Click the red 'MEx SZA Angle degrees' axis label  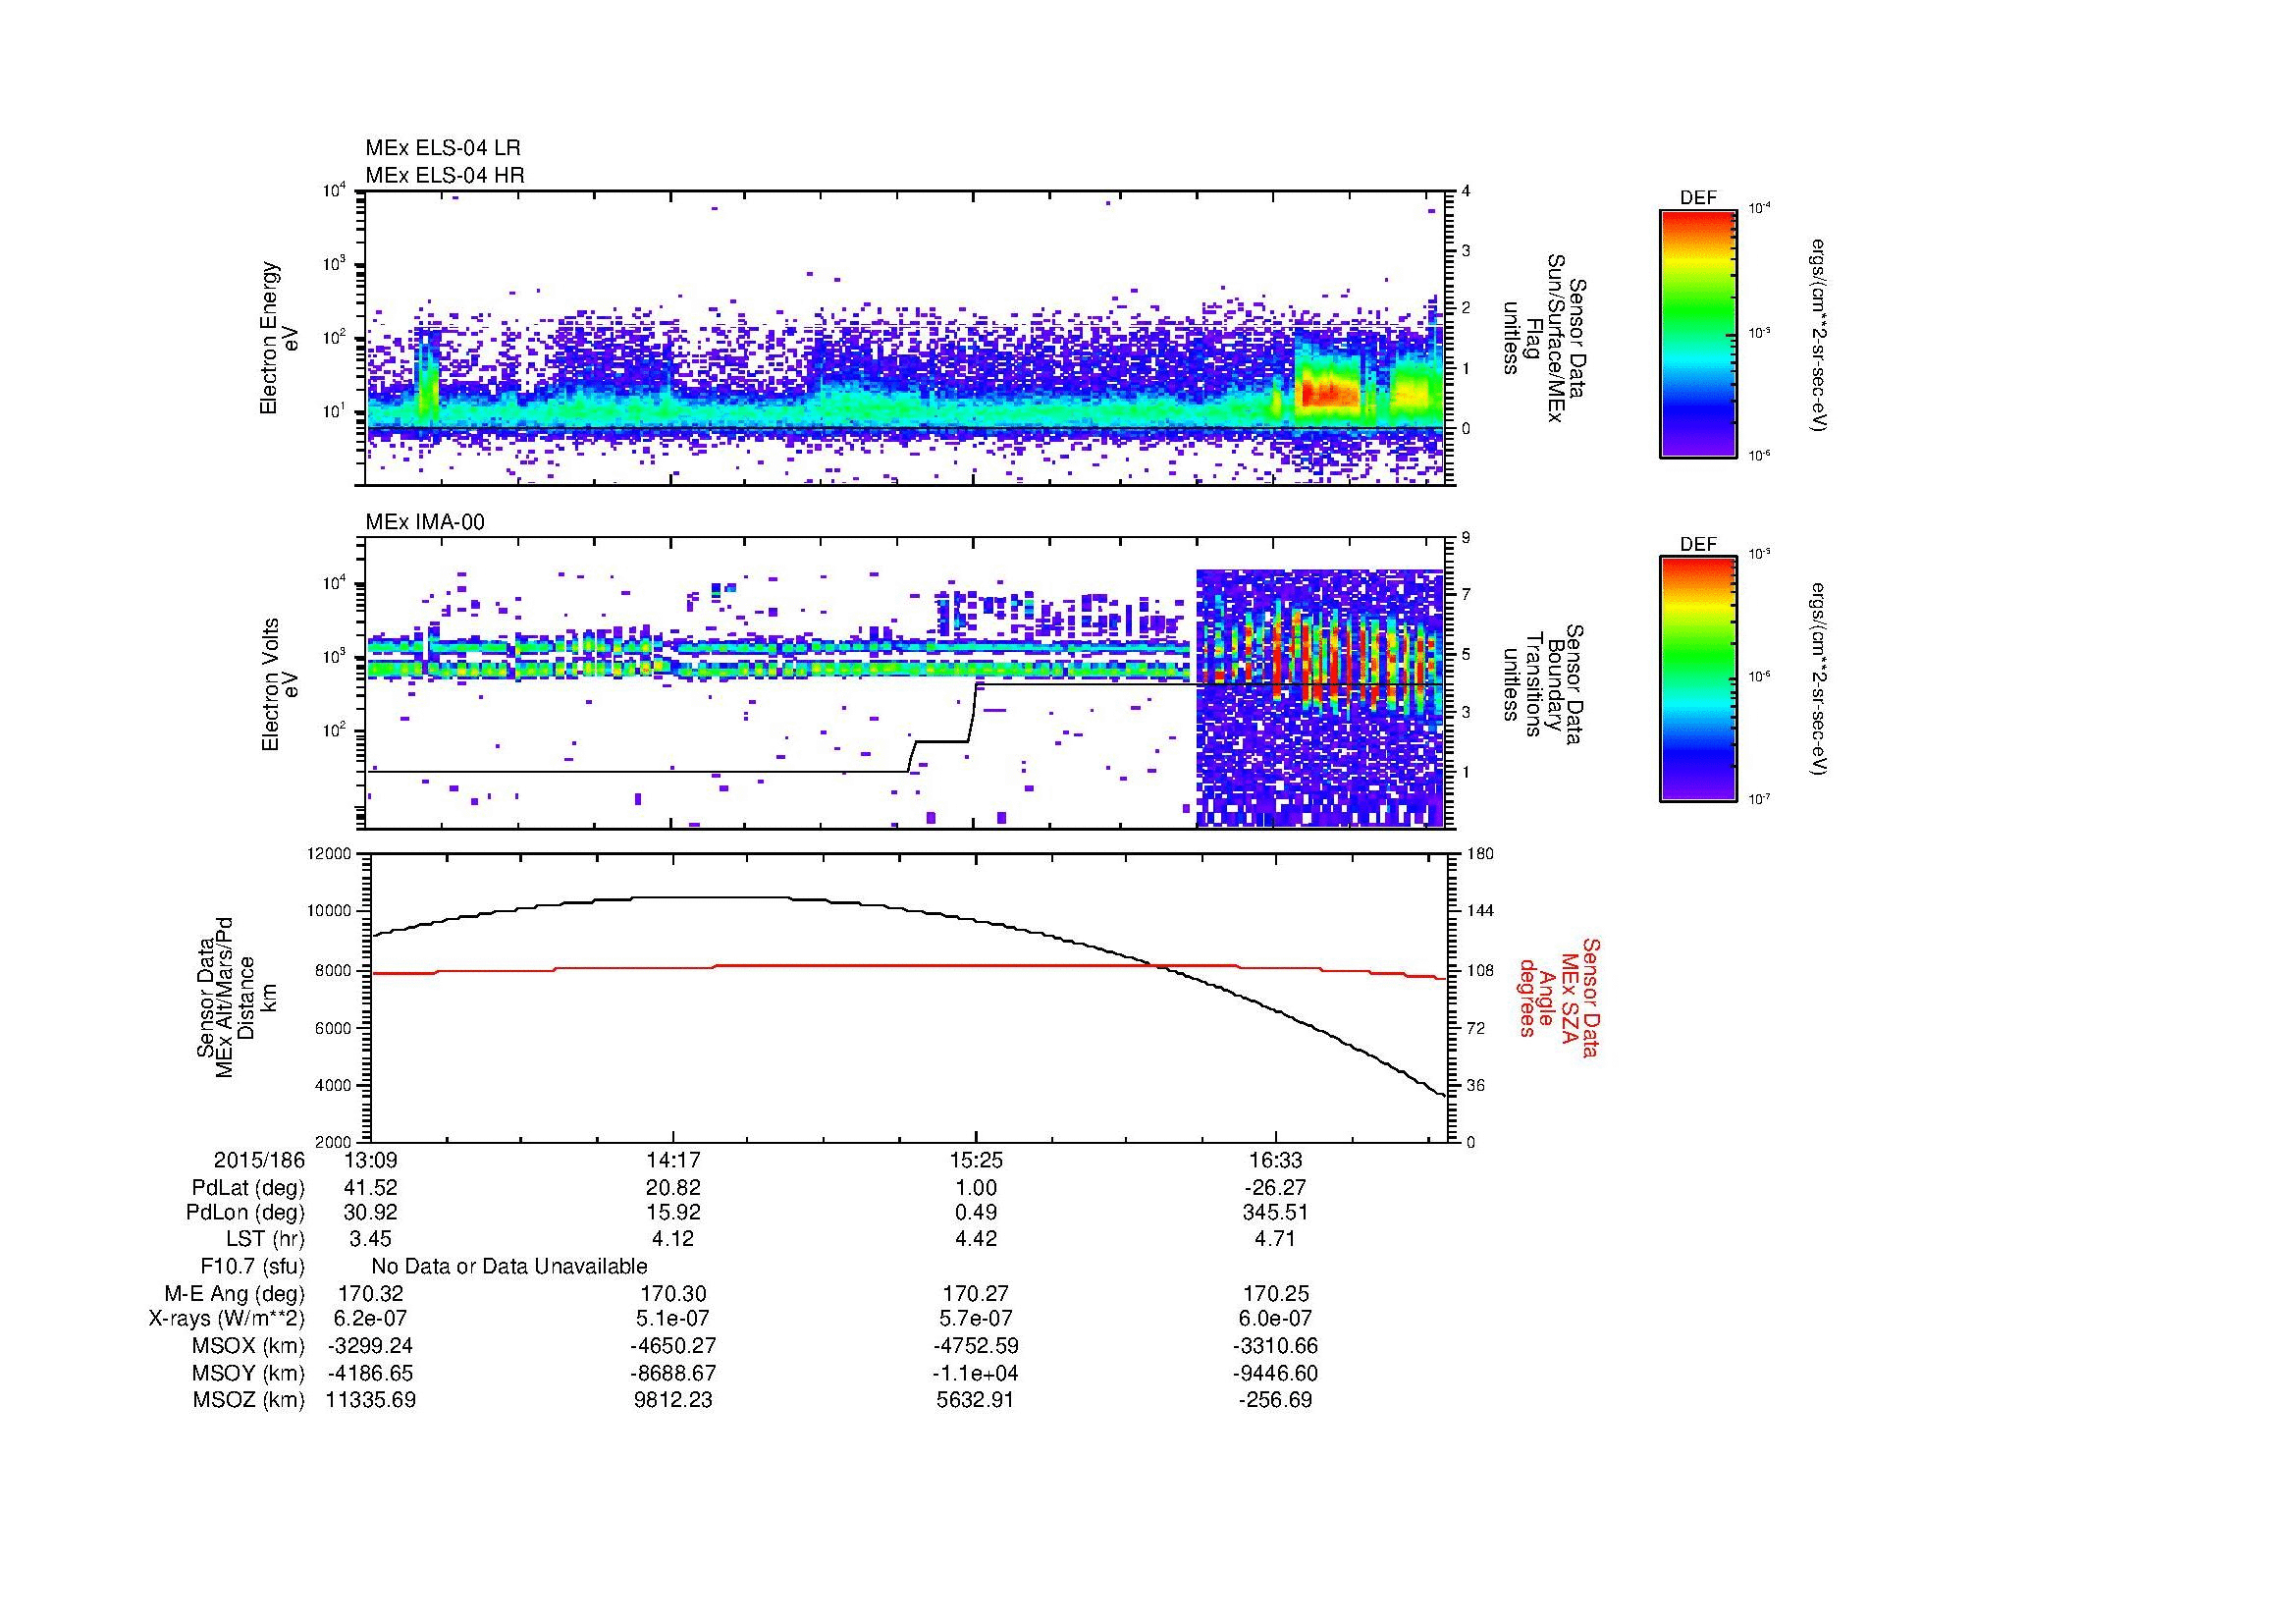coord(1559,997)
